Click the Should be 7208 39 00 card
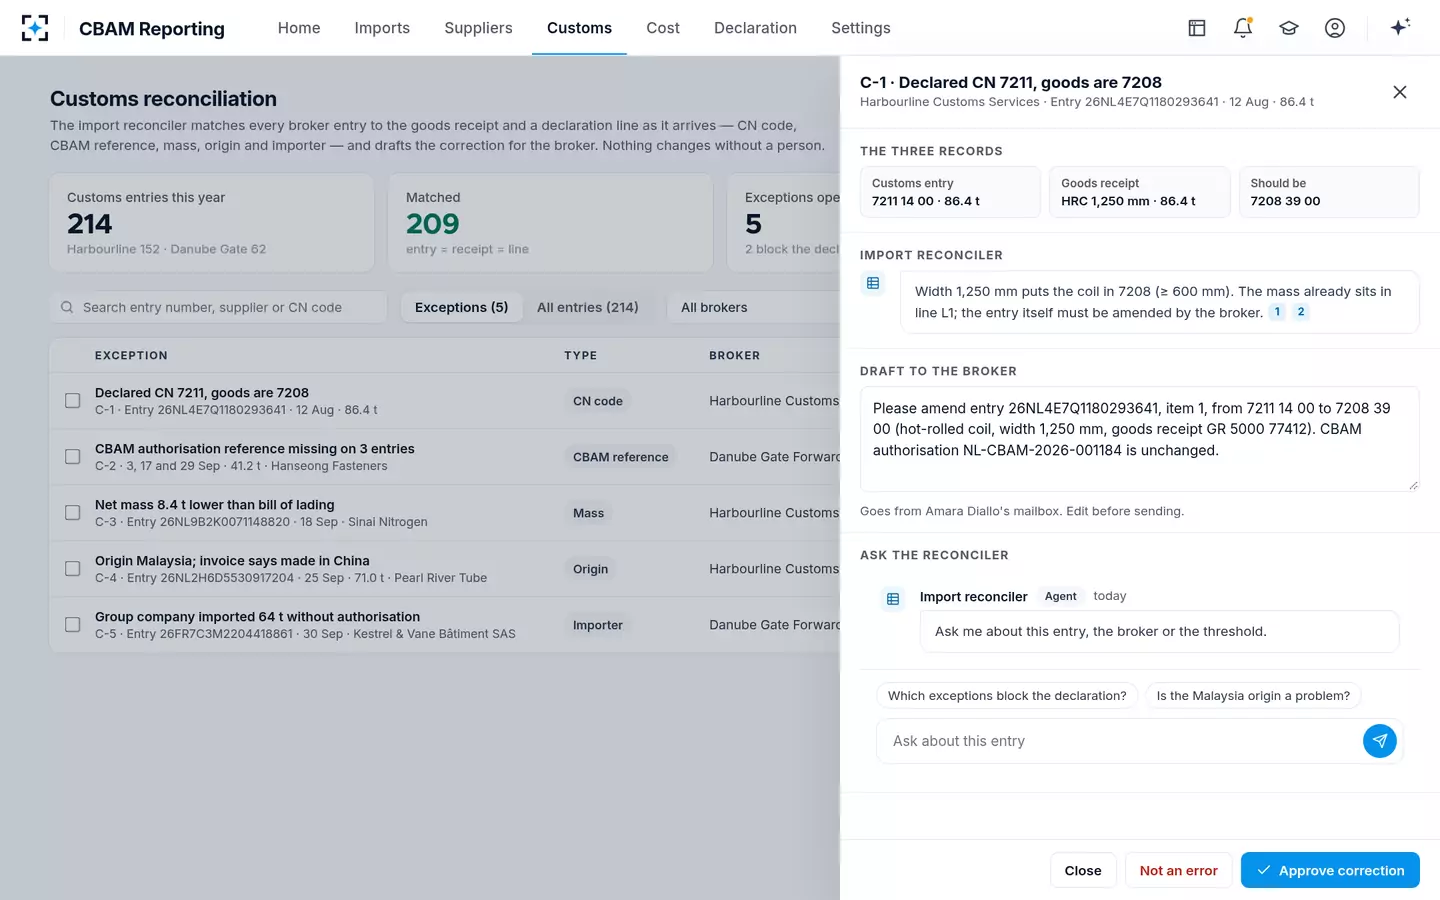 [1329, 192]
